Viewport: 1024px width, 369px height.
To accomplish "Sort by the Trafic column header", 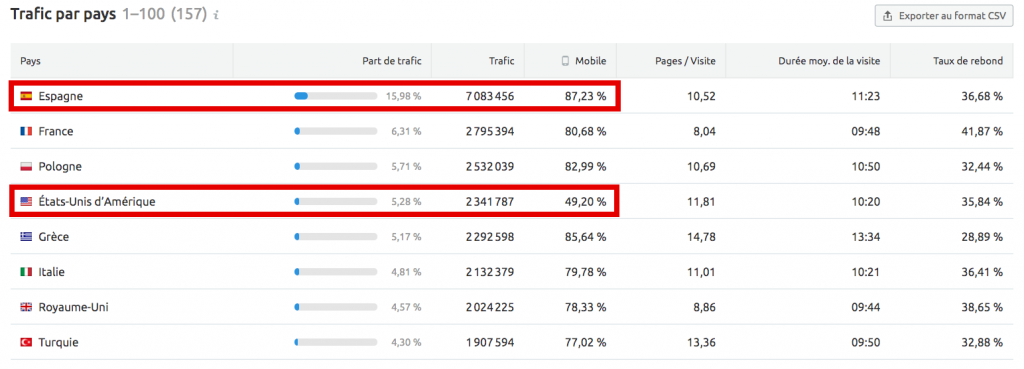I will 502,61.
